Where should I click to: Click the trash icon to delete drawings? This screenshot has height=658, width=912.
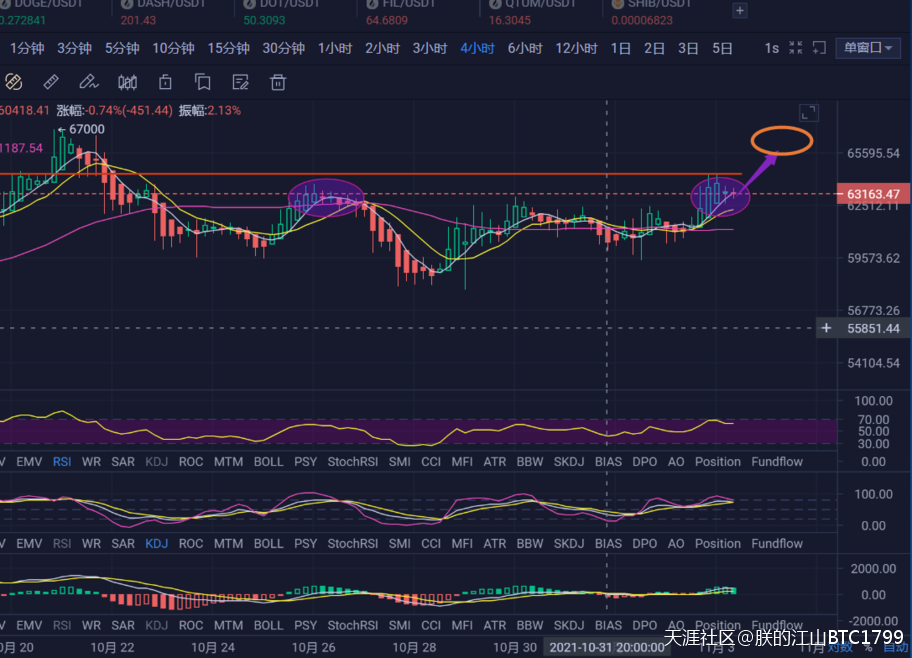(x=278, y=82)
